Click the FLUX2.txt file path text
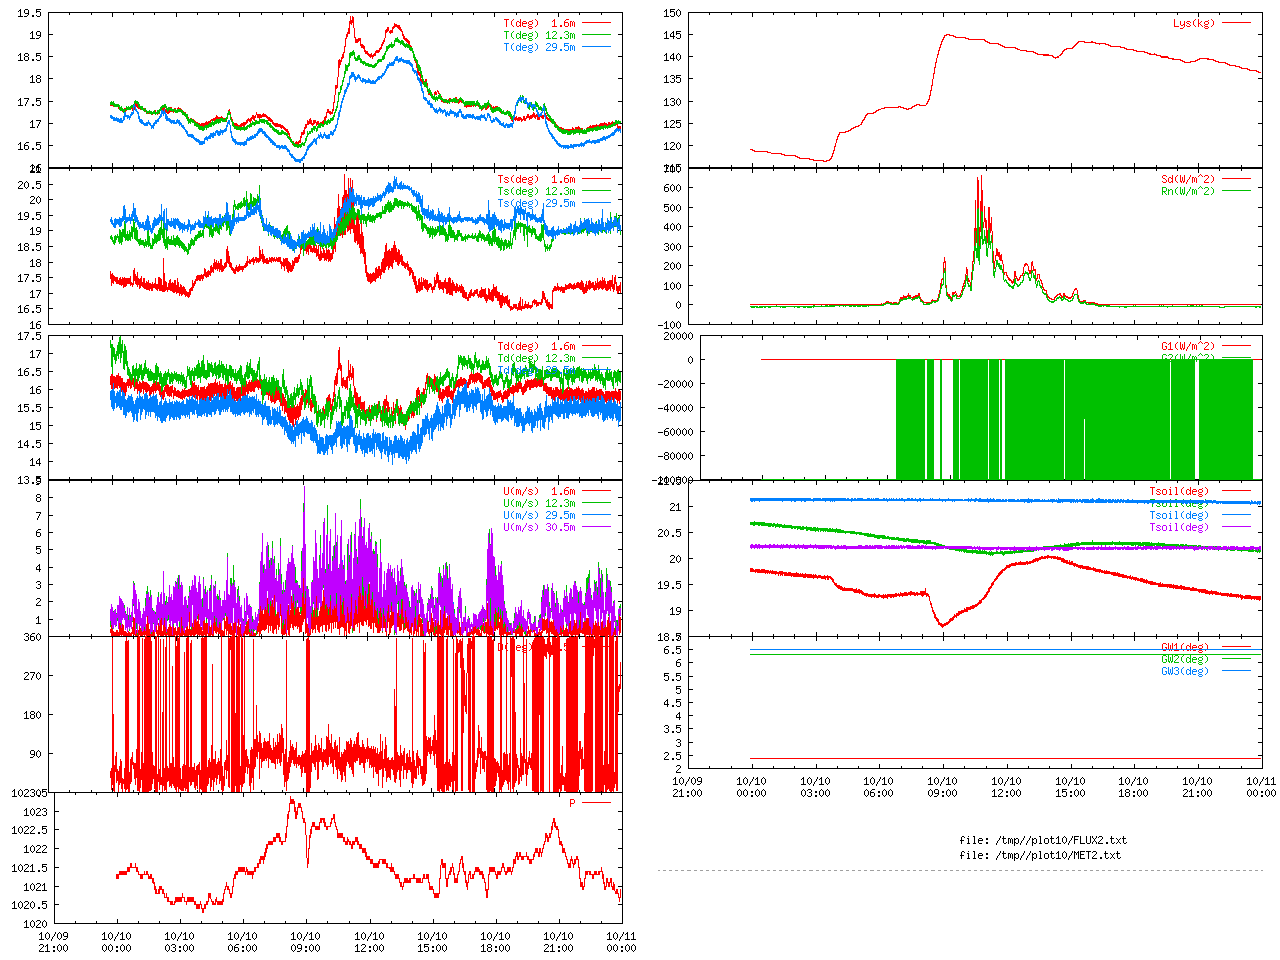This screenshot has height=960, width=1280. (1042, 840)
